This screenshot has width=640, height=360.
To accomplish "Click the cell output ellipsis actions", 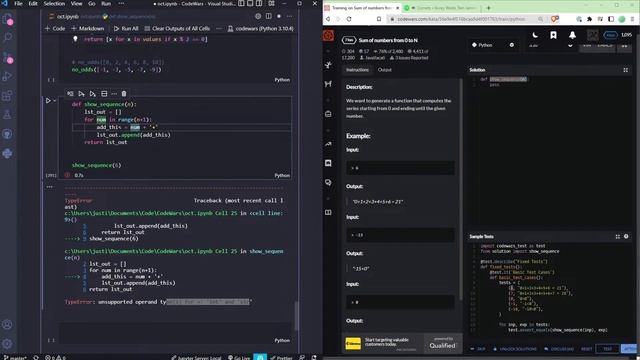I will (49, 187).
